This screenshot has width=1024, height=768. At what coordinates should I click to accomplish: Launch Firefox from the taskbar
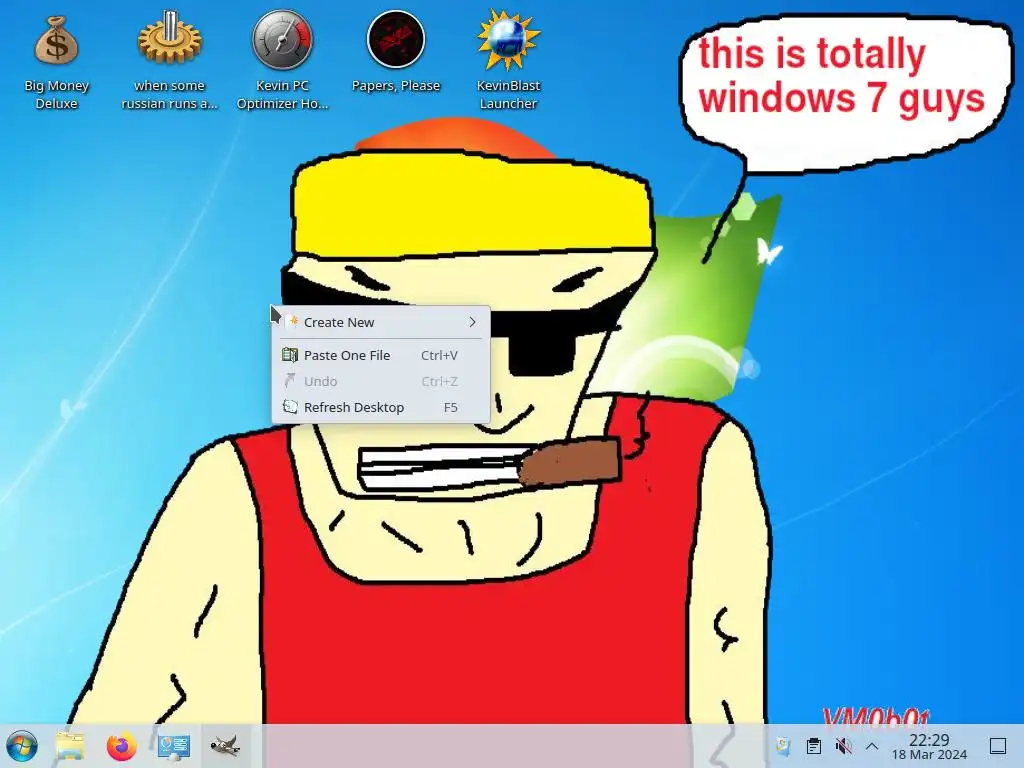tap(121, 746)
